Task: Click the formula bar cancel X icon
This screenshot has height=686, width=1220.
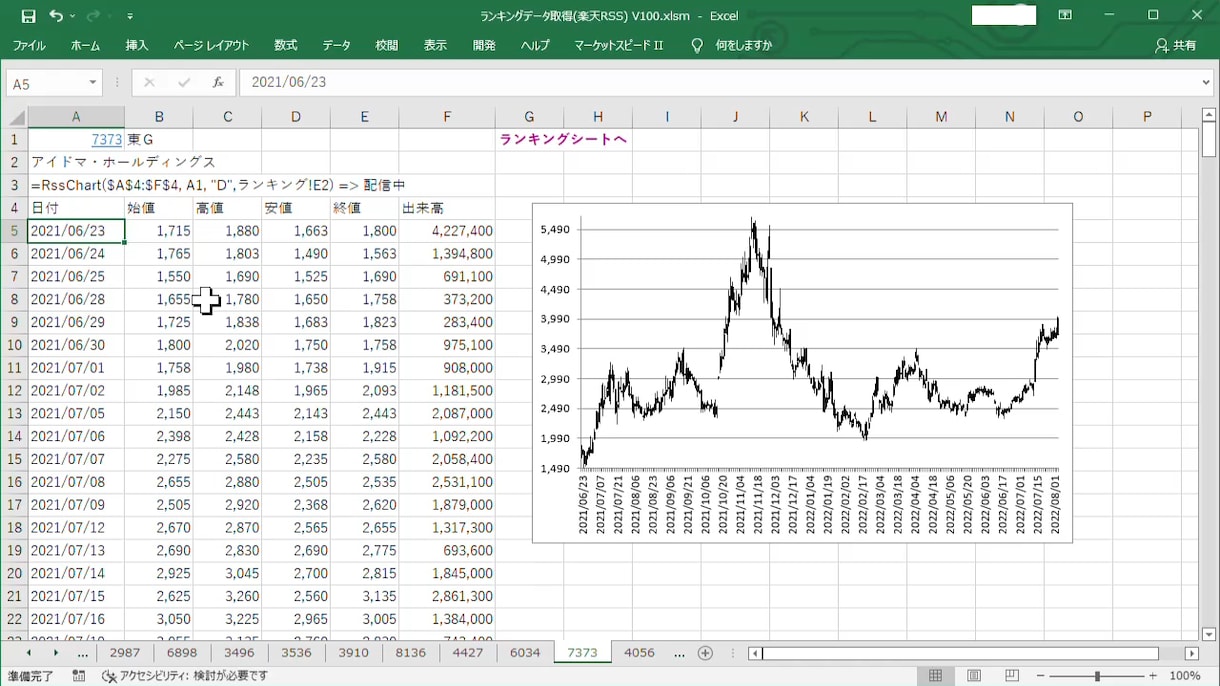Action: (149, 82)
